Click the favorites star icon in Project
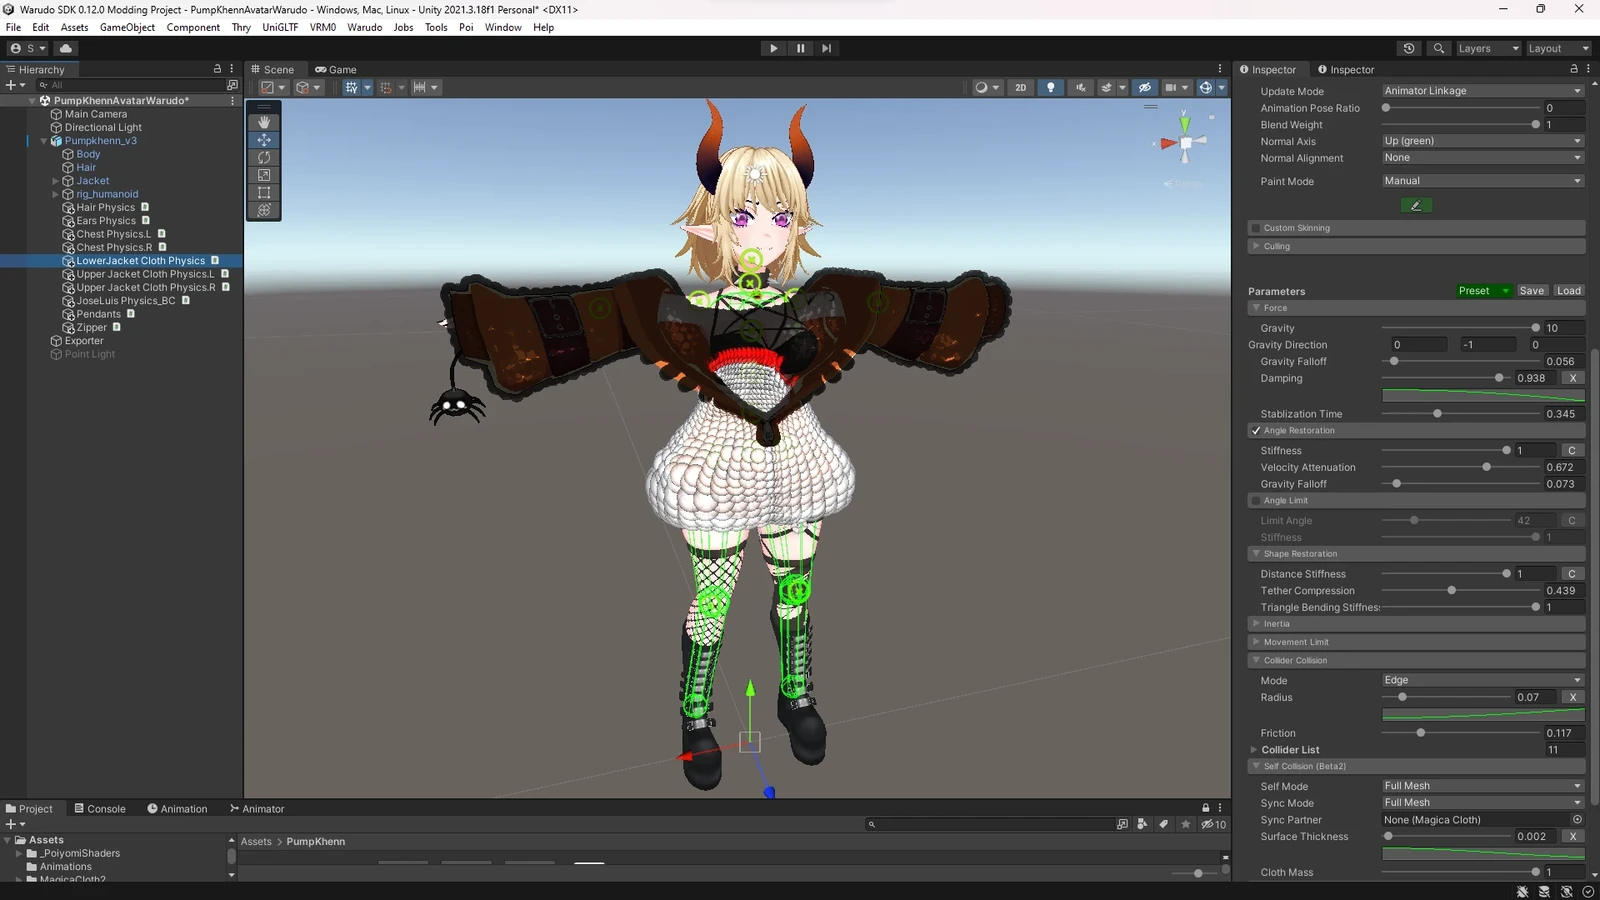The image size is (1600, 900). pos(1185,824)
